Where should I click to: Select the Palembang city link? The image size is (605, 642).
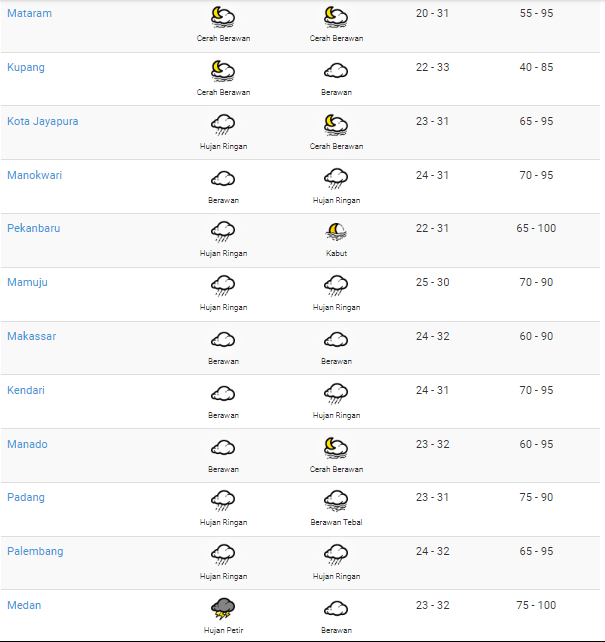pyautogui.click(x=35, y=552)
